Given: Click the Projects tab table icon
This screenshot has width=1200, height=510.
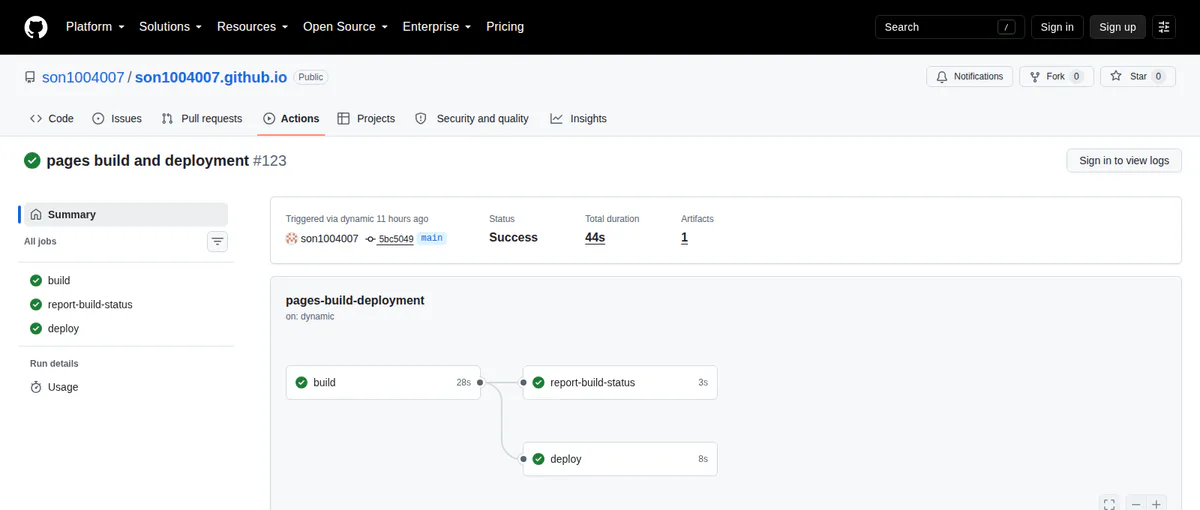Looking at the screenshot, I should (344, 118).
